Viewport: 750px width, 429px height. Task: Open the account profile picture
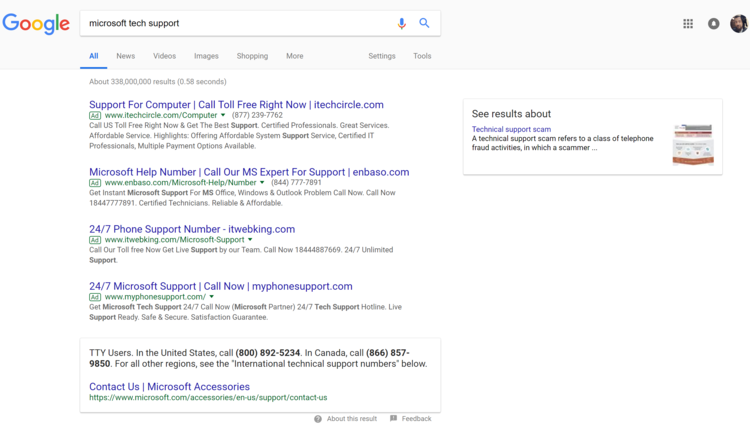739,23
